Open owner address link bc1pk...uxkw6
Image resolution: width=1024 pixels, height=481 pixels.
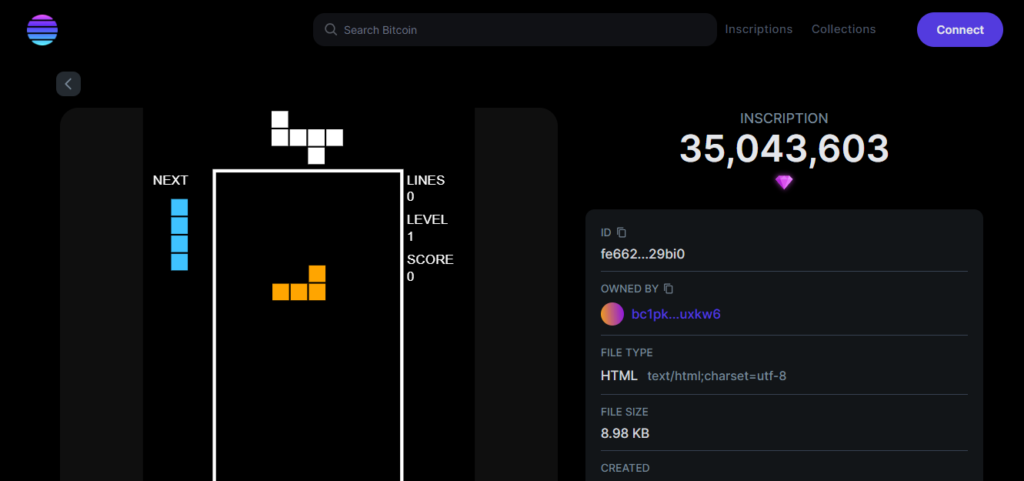coord(676,314)
